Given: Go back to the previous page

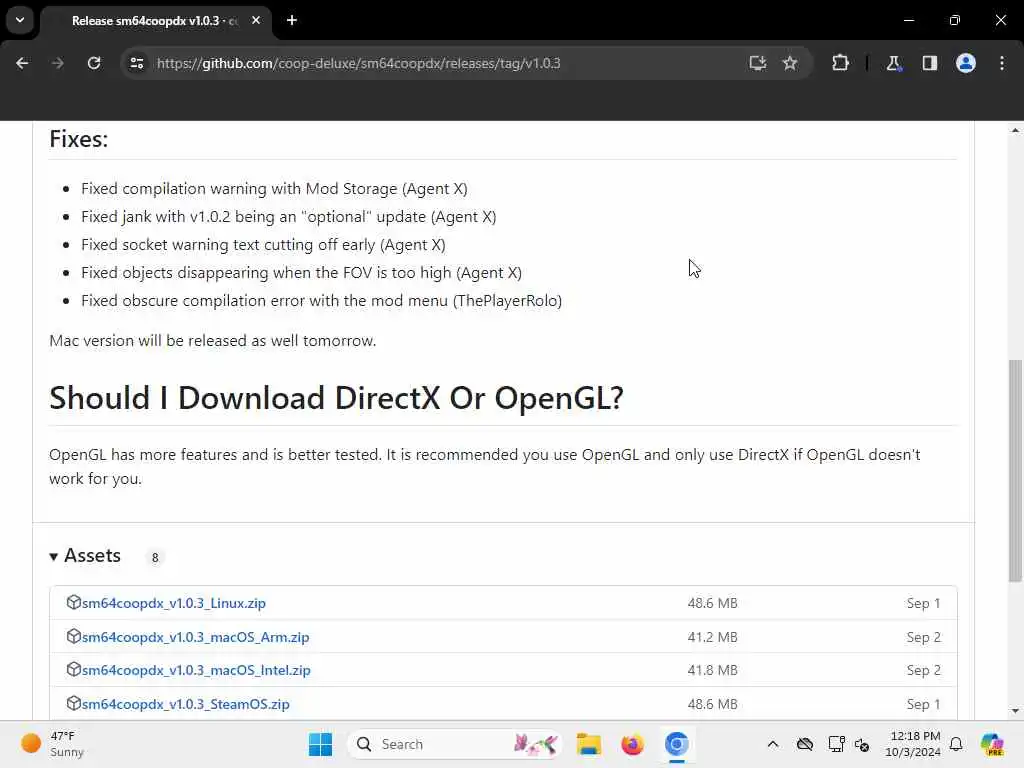Looking at the screenshot, I should pyautogui.click(x=22, y=63).
